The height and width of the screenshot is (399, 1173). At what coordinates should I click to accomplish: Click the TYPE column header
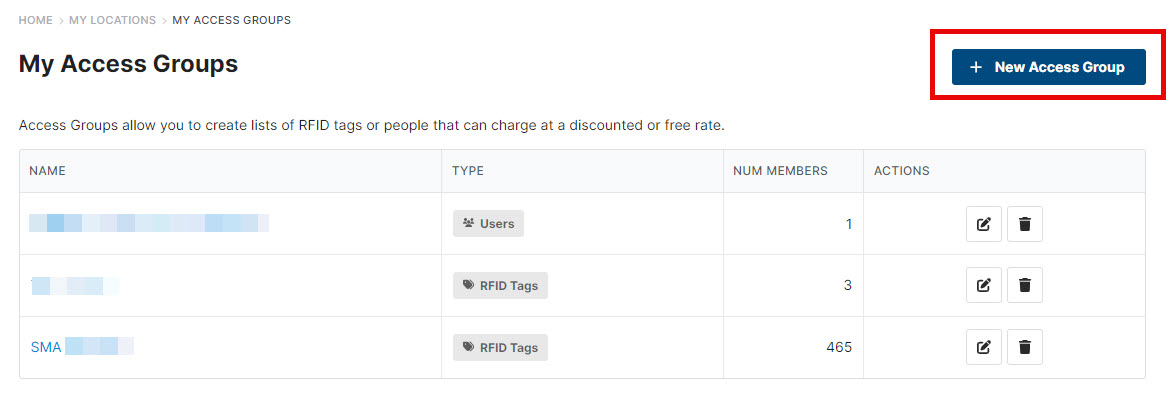468,171
